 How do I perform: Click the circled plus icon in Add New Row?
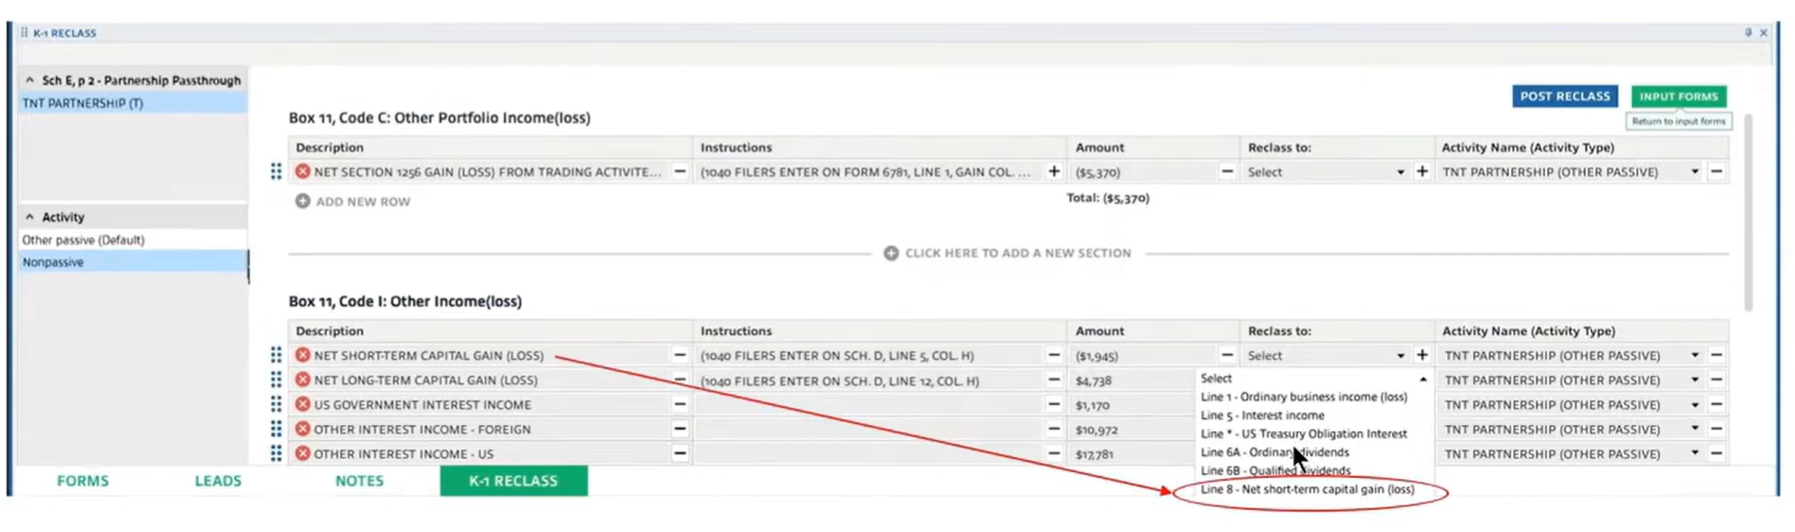[302, 201]
